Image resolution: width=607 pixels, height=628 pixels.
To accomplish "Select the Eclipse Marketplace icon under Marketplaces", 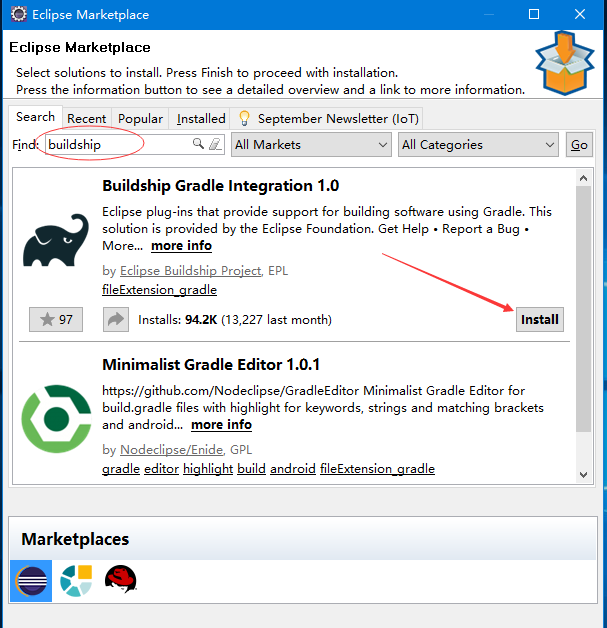I will tap(31, 581).
